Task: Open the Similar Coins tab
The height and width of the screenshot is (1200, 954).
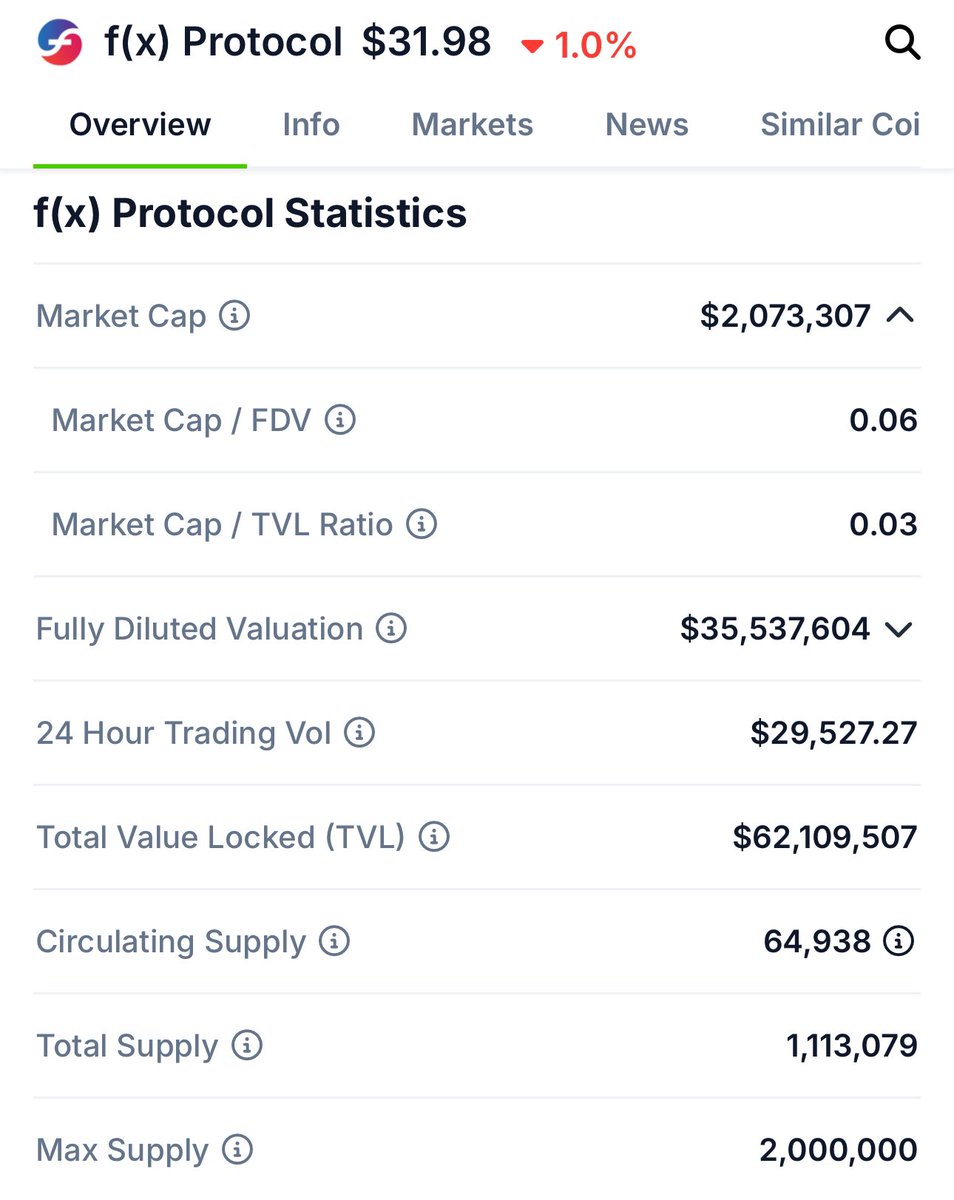Action: pos(839,125)
